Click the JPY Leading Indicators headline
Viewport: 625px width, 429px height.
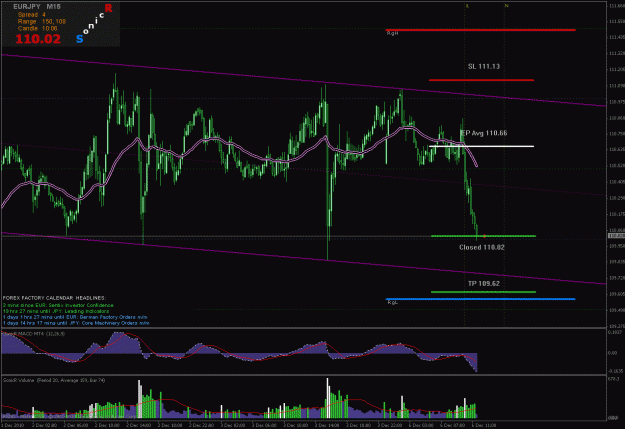click(x=56, y=311)
